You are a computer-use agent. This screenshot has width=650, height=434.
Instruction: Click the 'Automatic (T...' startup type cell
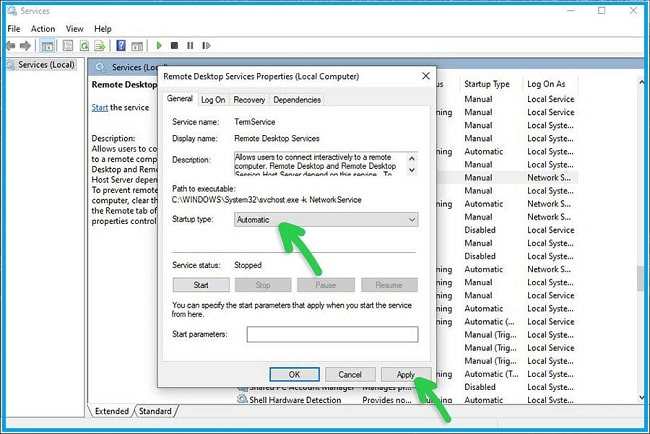pyautogui.click(x=491, y=374)
